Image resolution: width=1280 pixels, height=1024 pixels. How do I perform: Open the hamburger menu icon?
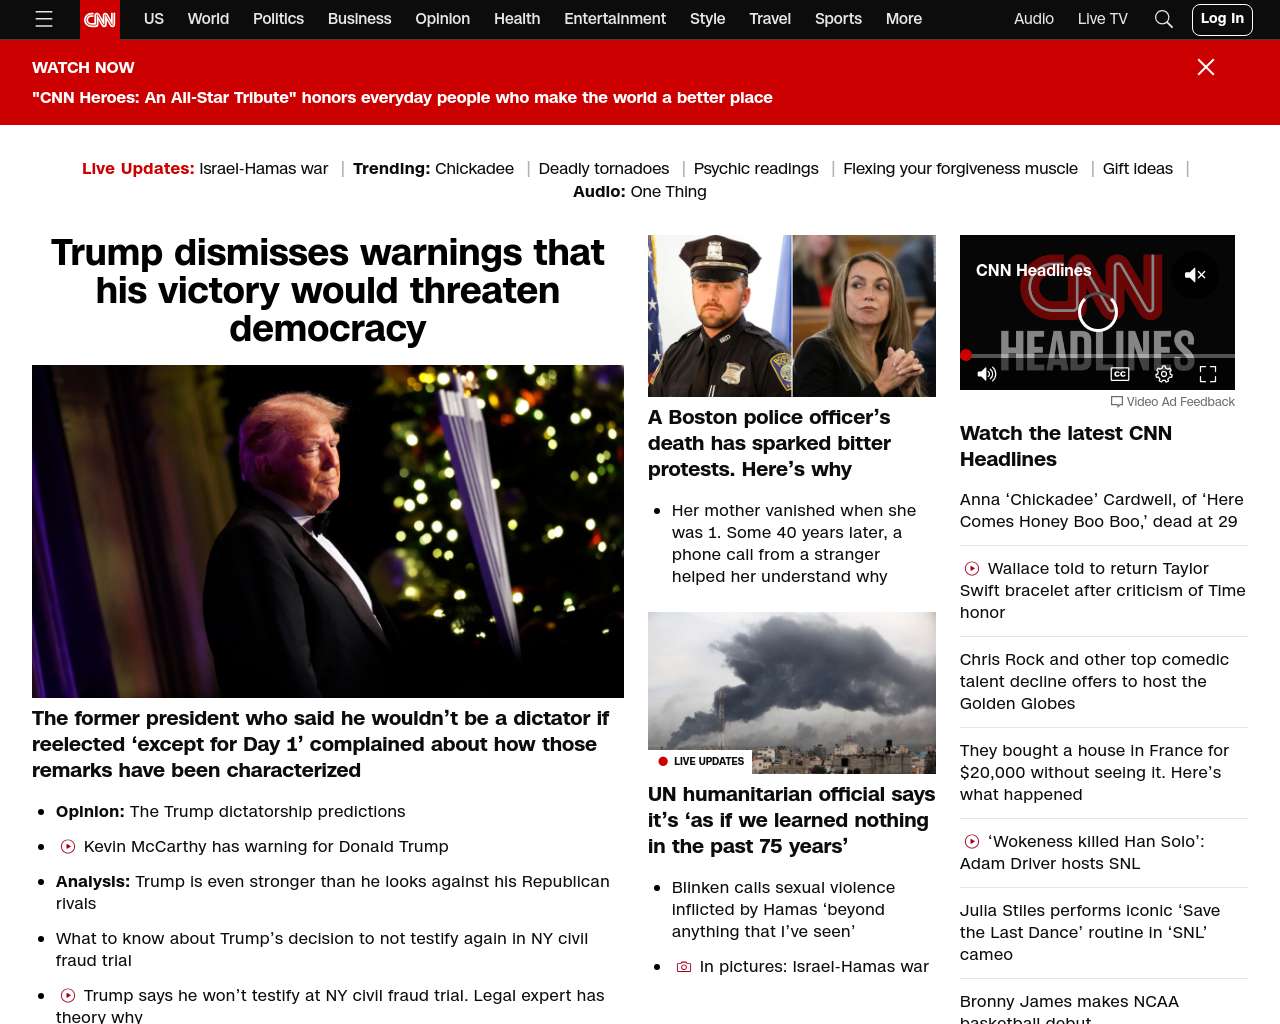(x=43, y=19)
